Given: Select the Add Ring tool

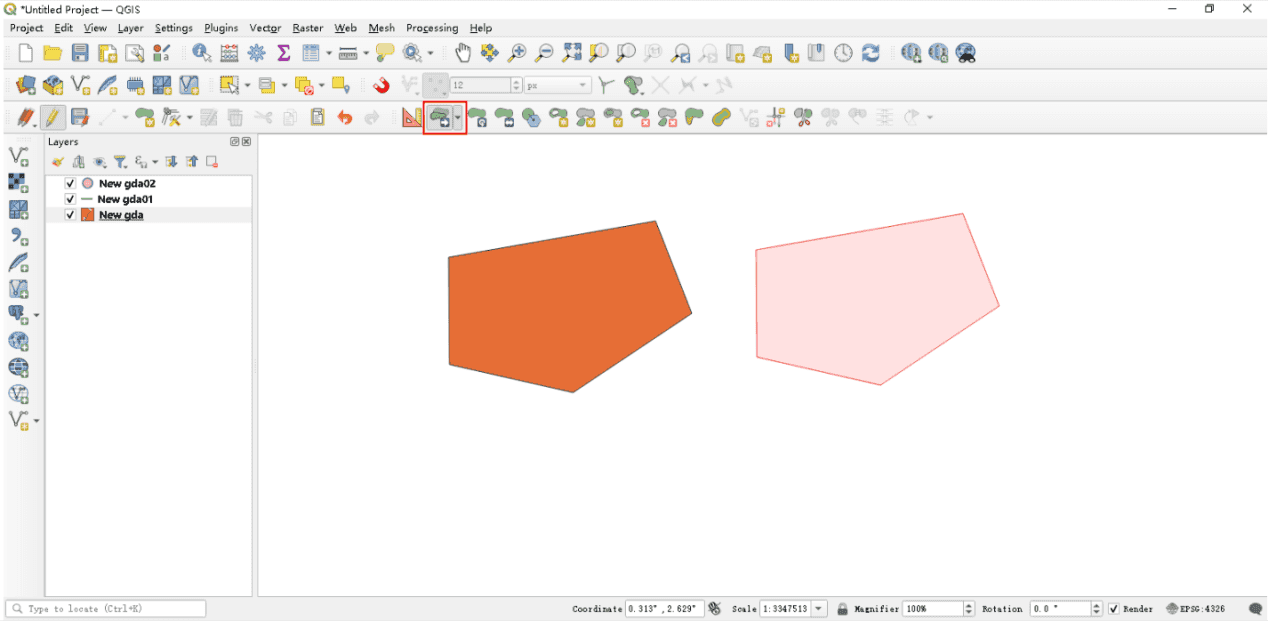Looking at the screenshot, I should click(560, 118).
